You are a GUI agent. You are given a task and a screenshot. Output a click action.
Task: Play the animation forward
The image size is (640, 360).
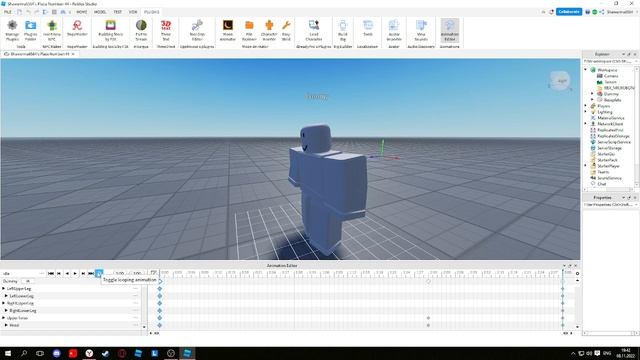pyautogui.click(x=75, y=273)
